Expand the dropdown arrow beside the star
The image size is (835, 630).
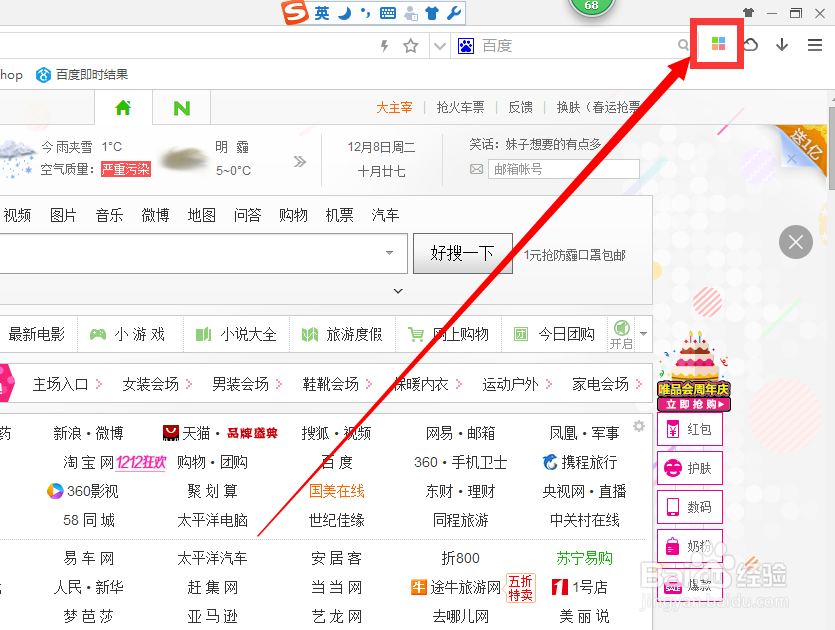click(x=440, y=45)
